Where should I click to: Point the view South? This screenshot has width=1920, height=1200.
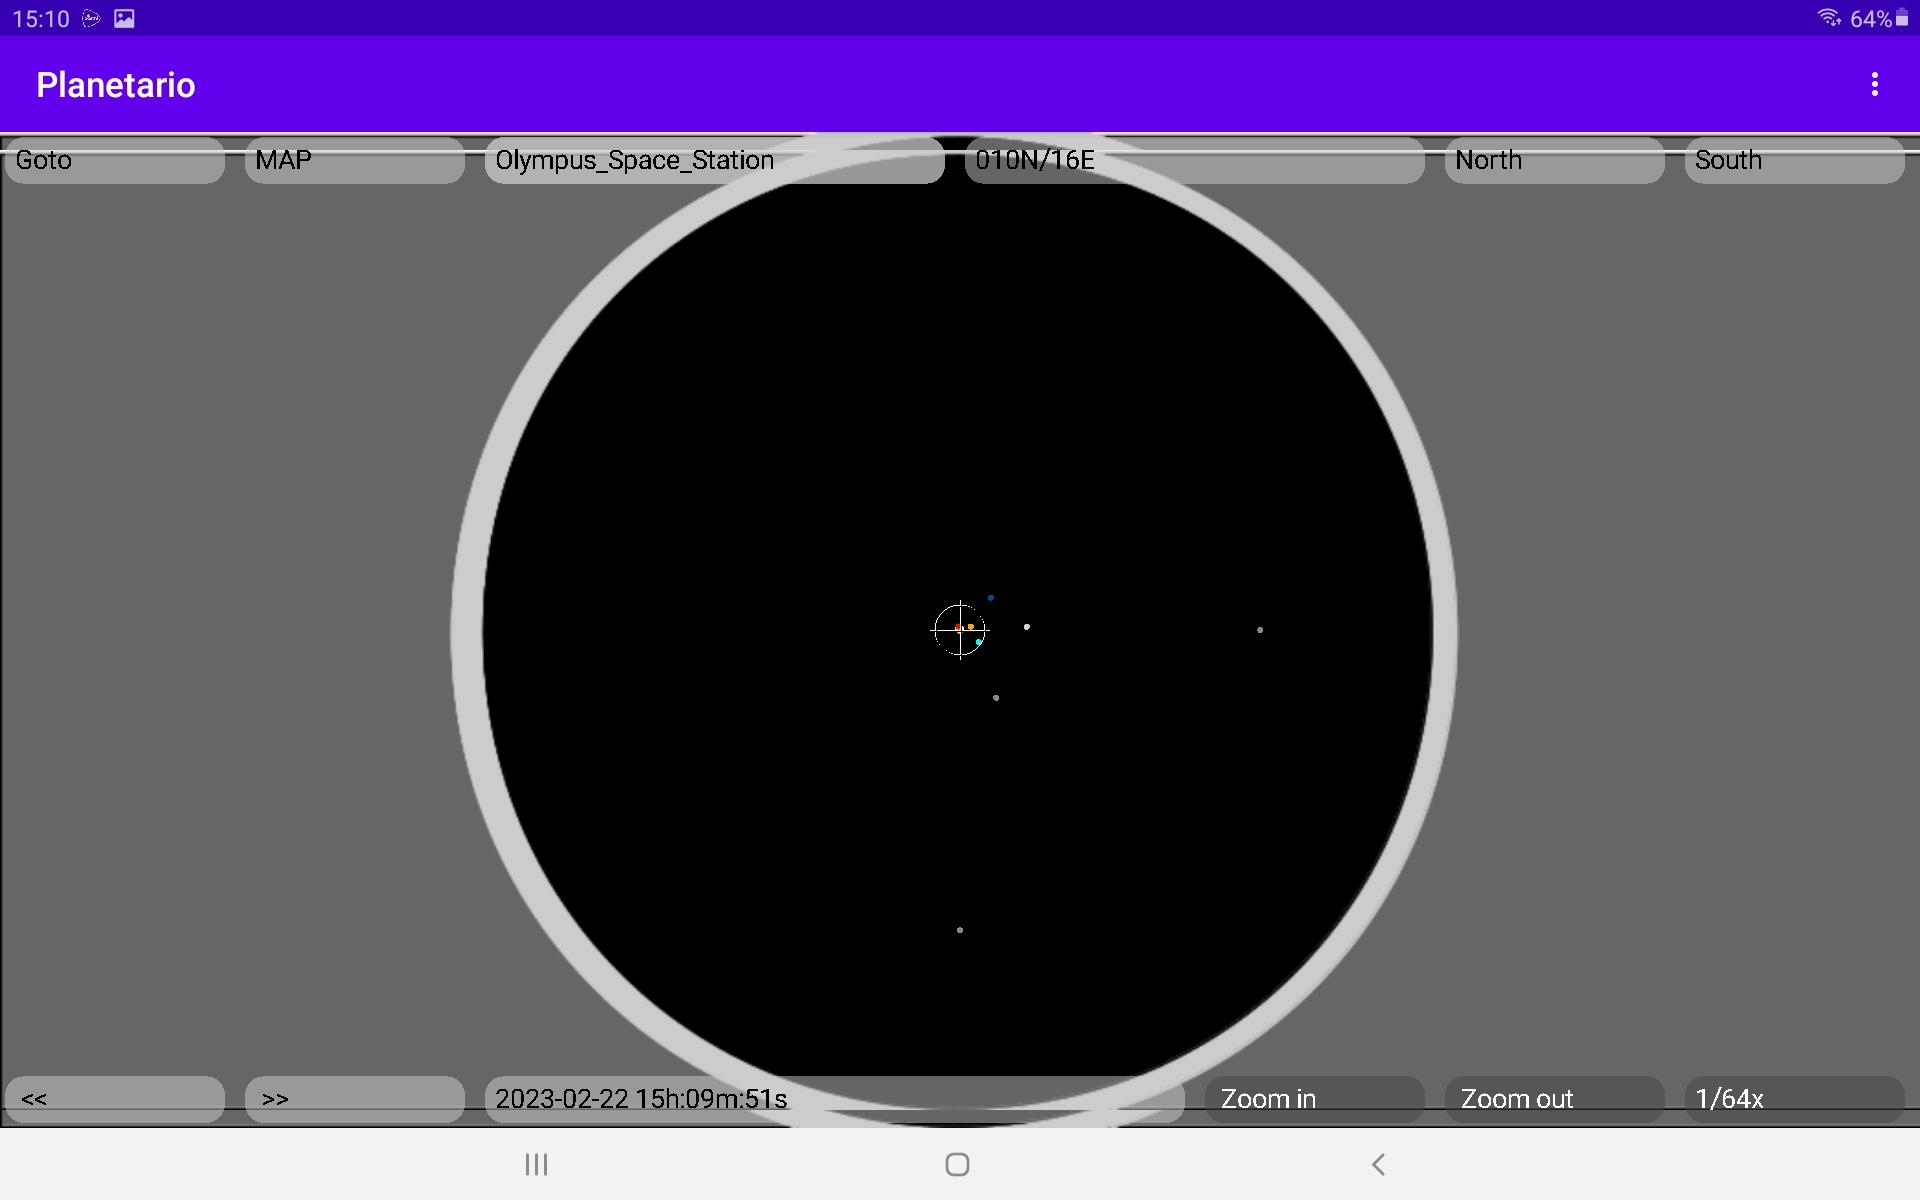tap(1794, 160)
